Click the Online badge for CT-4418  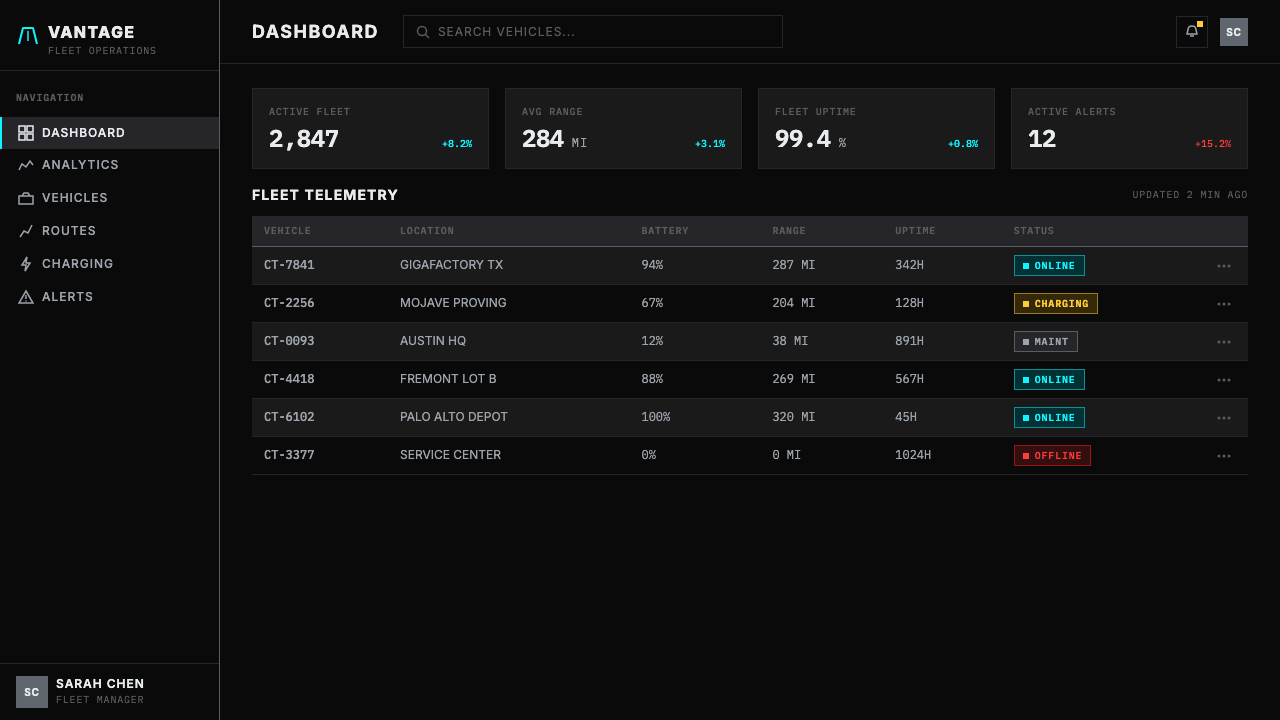tap(1049, 380)
